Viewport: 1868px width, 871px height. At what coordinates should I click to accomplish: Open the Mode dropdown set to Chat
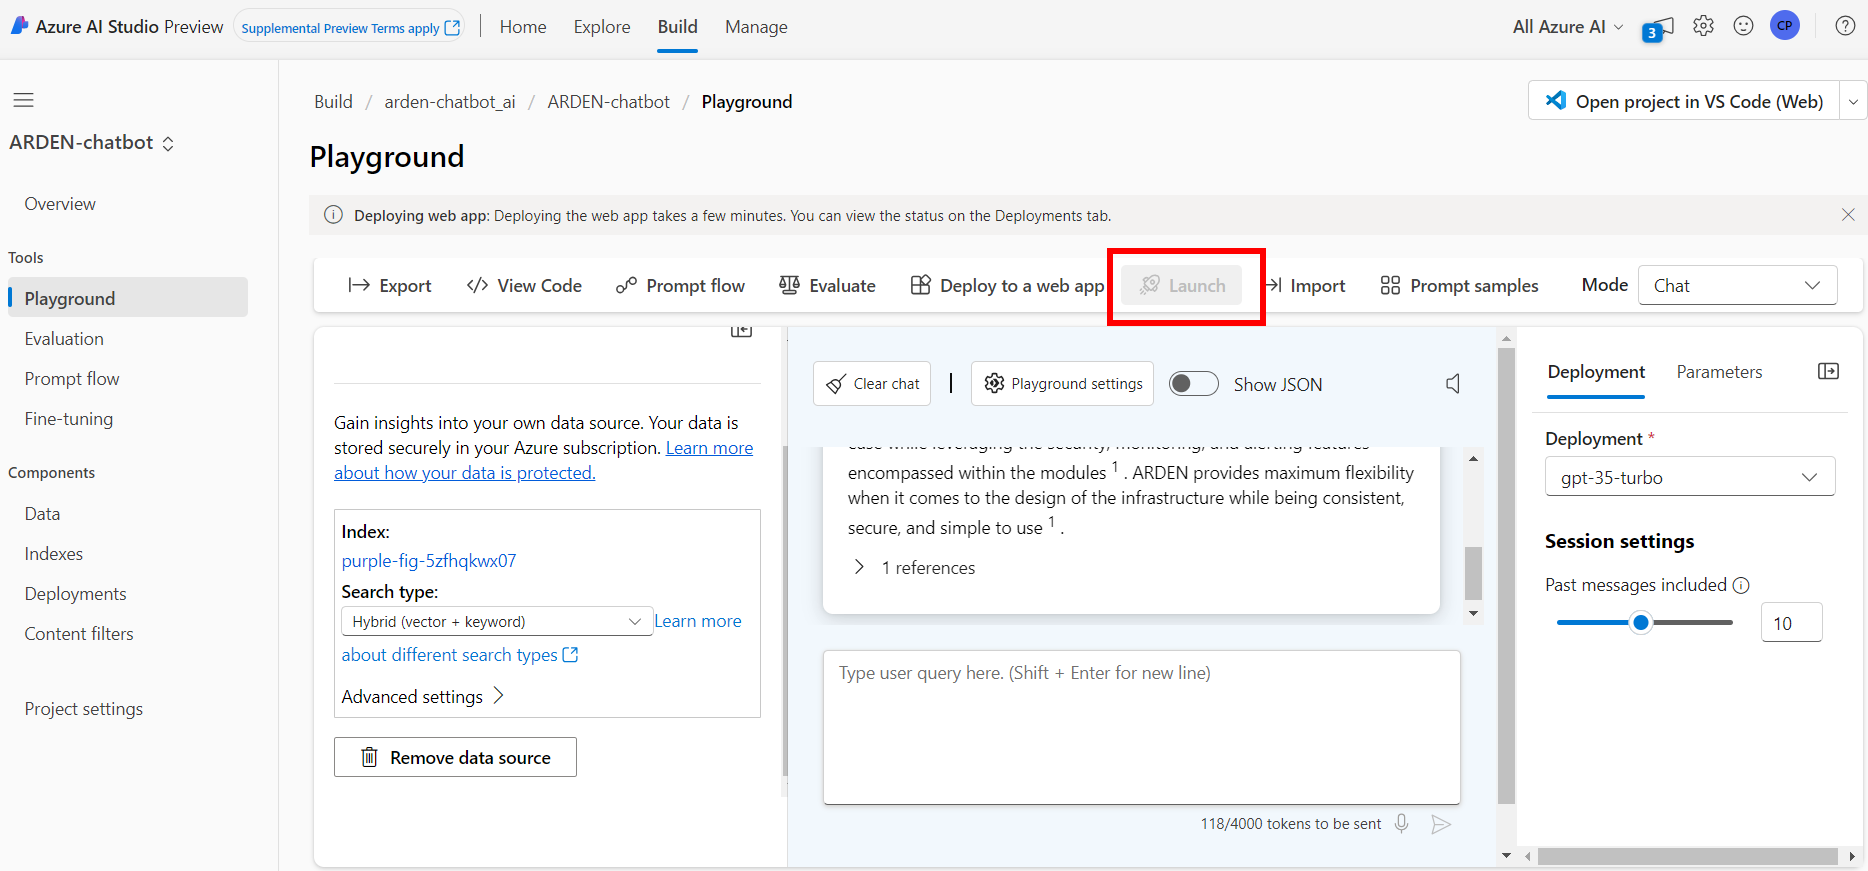tap(1738, 285)
